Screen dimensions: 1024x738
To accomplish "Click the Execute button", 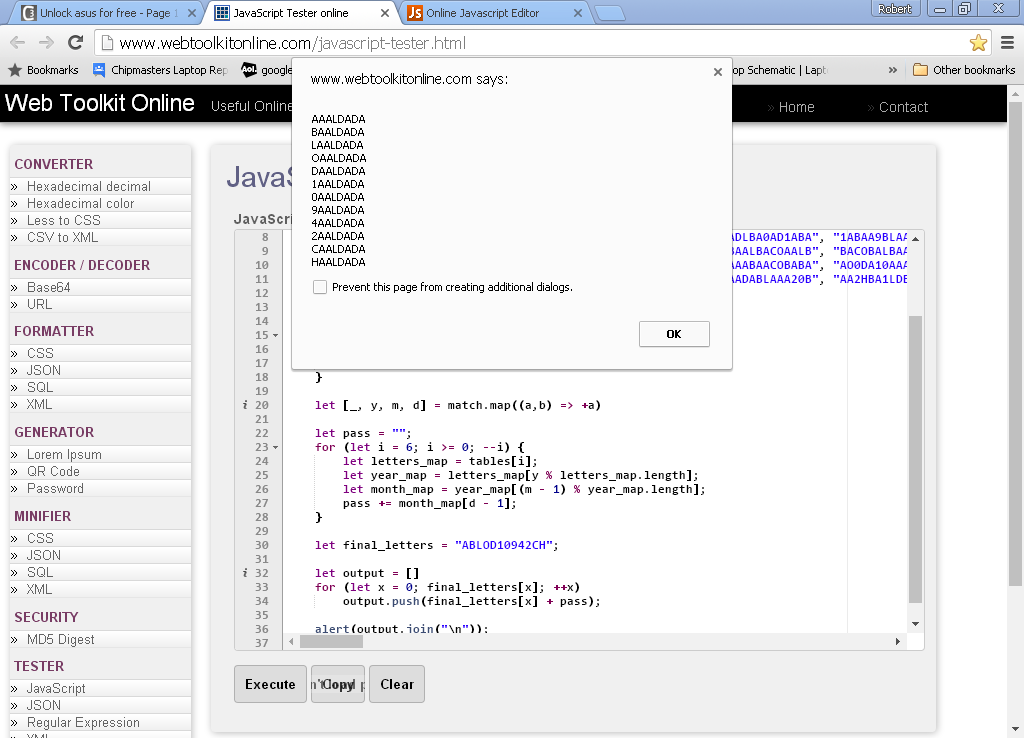I will tap(270, 684).
